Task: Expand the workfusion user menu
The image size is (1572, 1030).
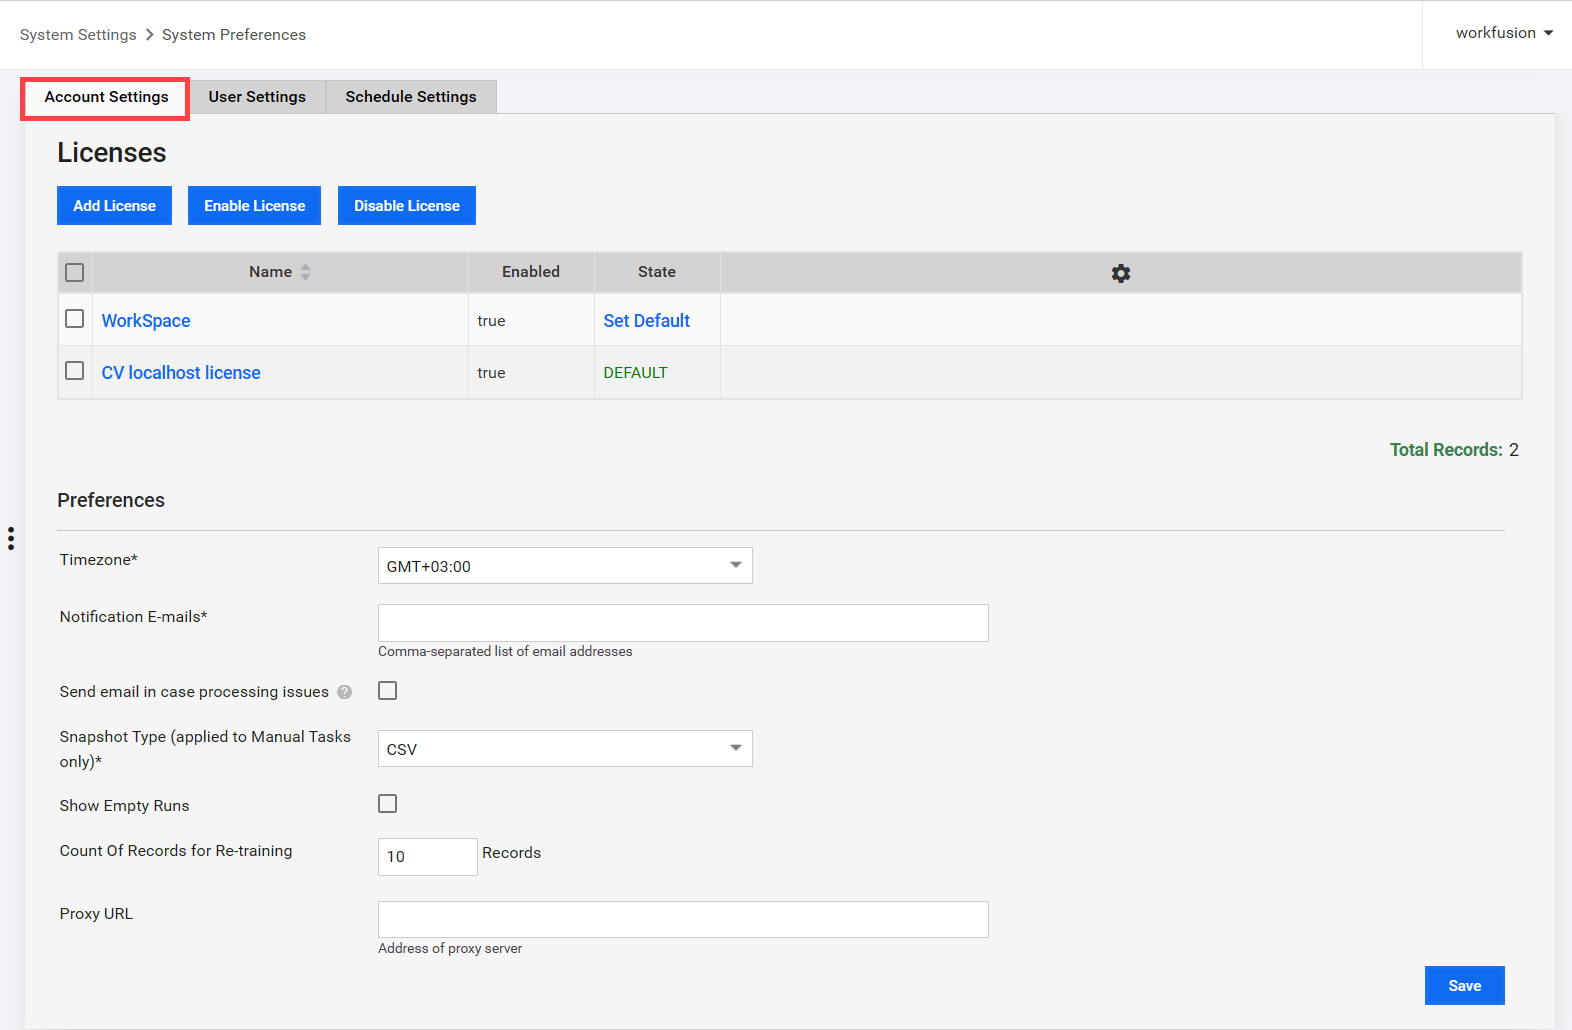Action: [1504, 33]
